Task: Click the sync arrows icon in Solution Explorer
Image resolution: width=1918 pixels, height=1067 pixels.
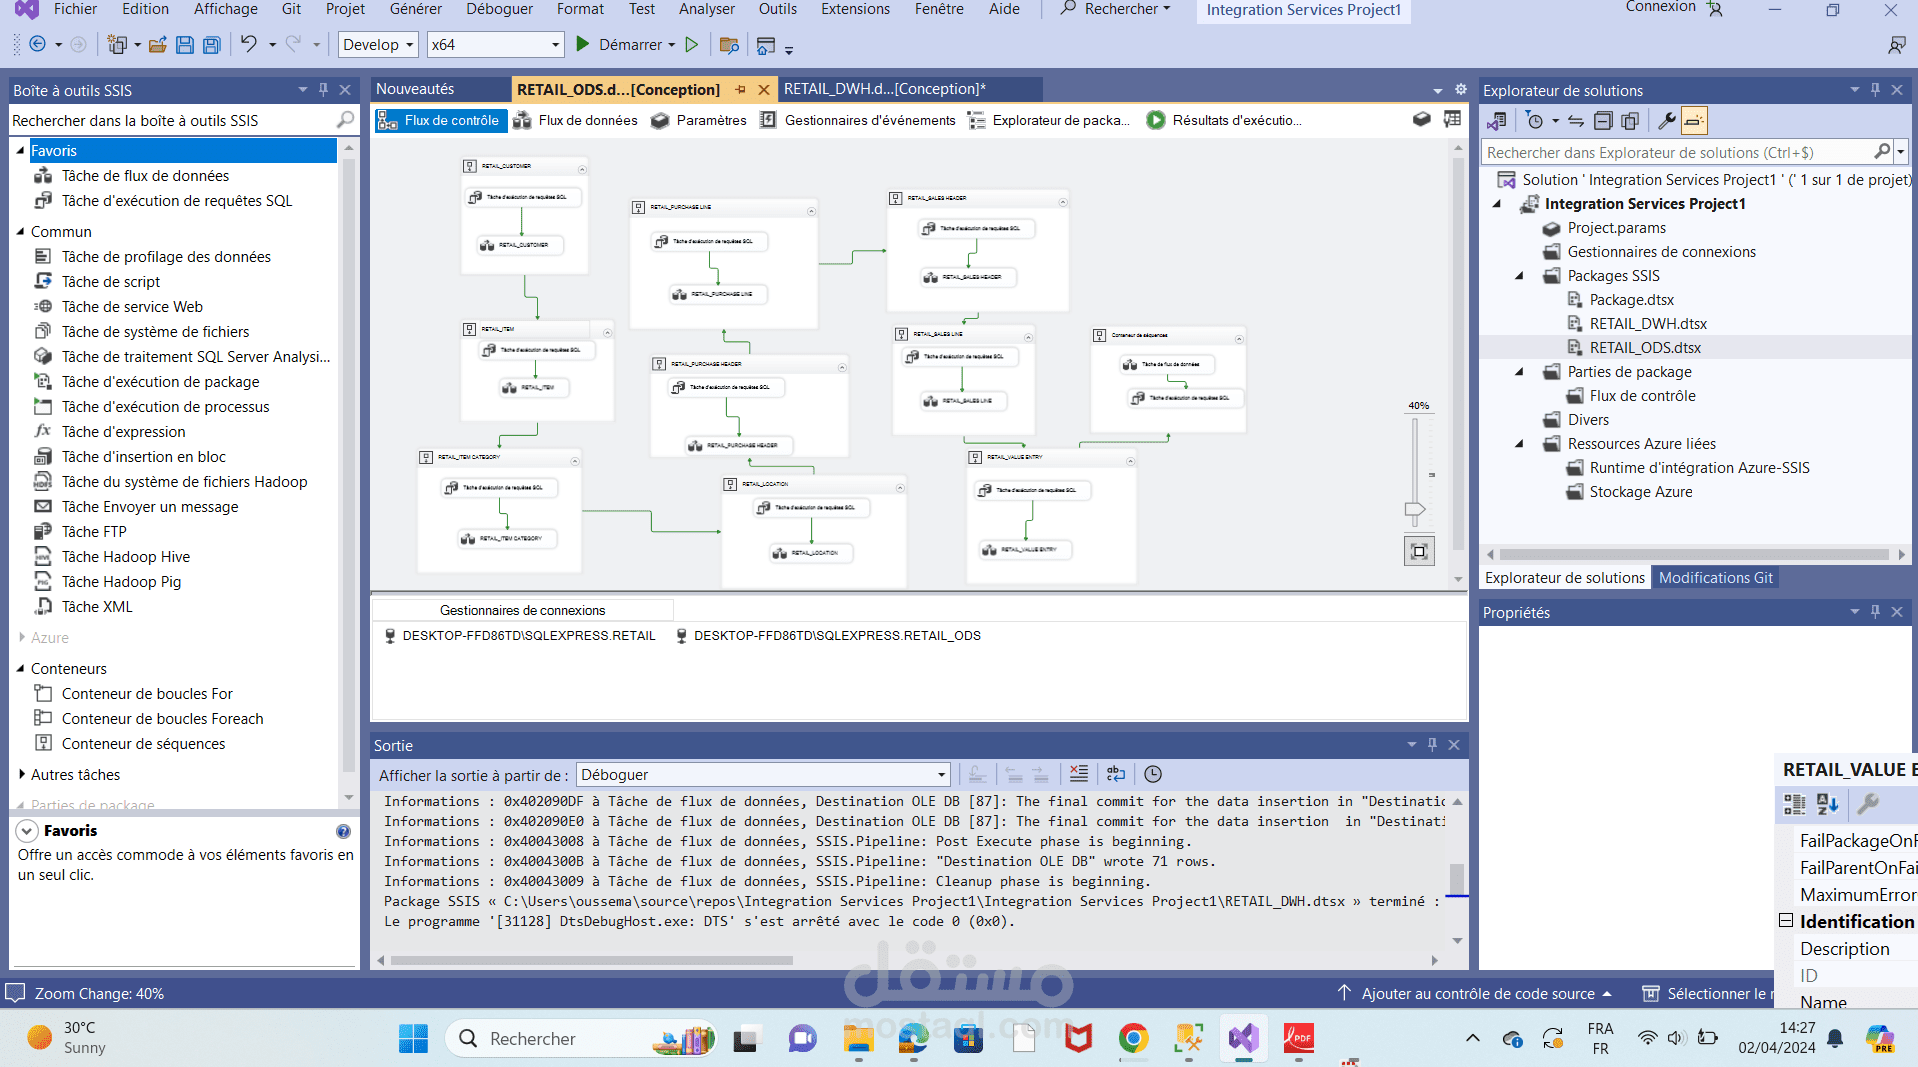Action: [x=1576, y=121]
